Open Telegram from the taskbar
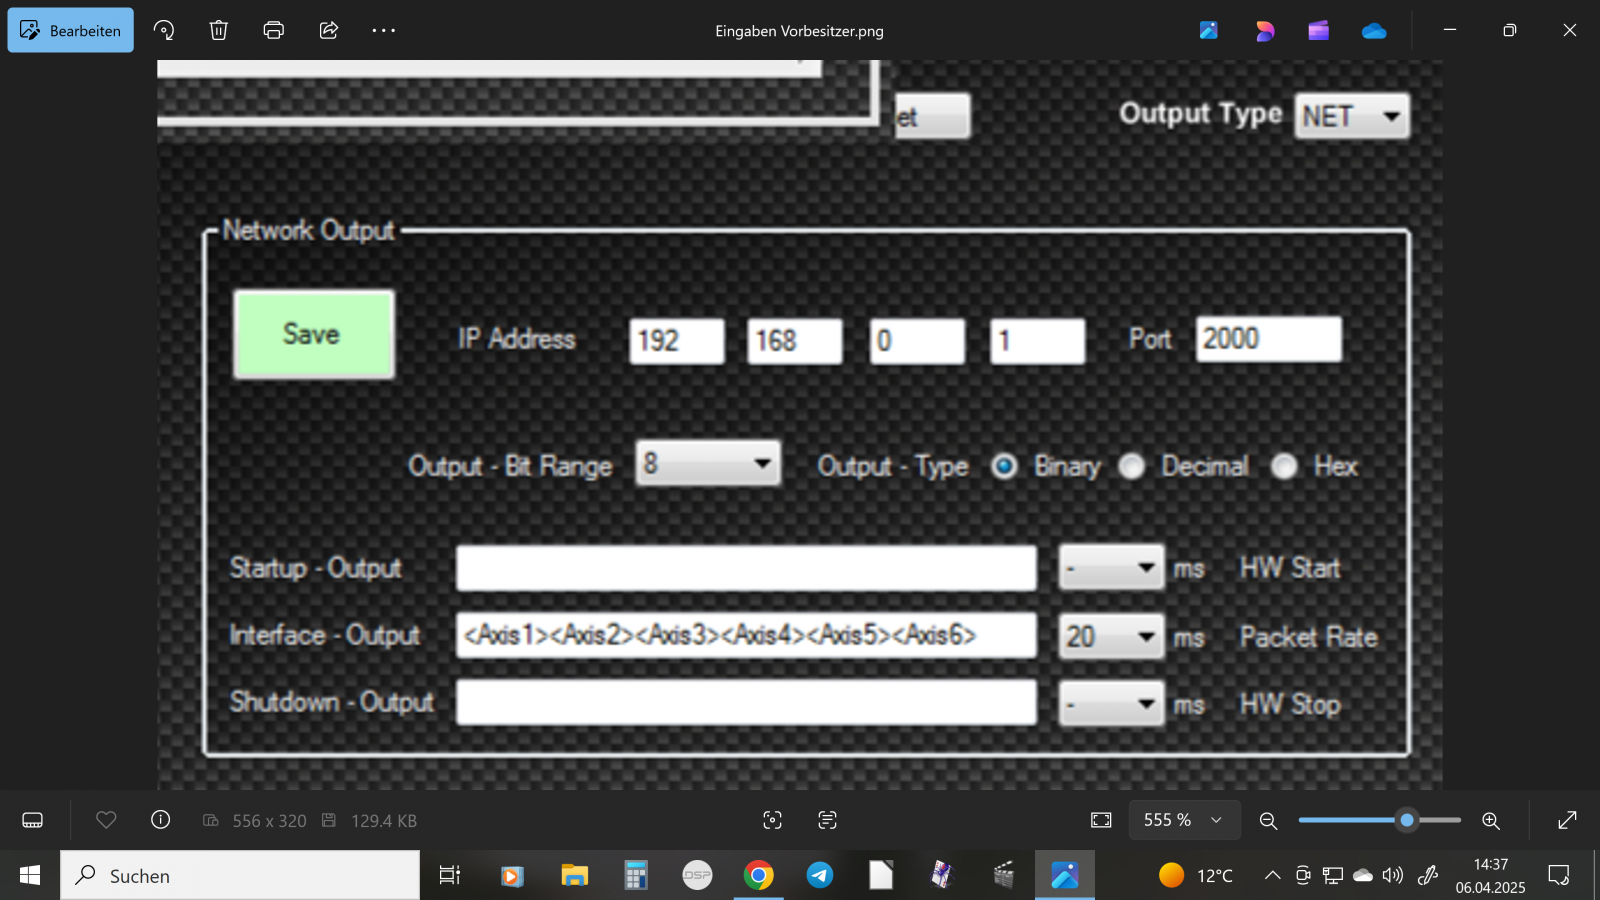The image size is (1600, 900). click(x=820, y=876)
